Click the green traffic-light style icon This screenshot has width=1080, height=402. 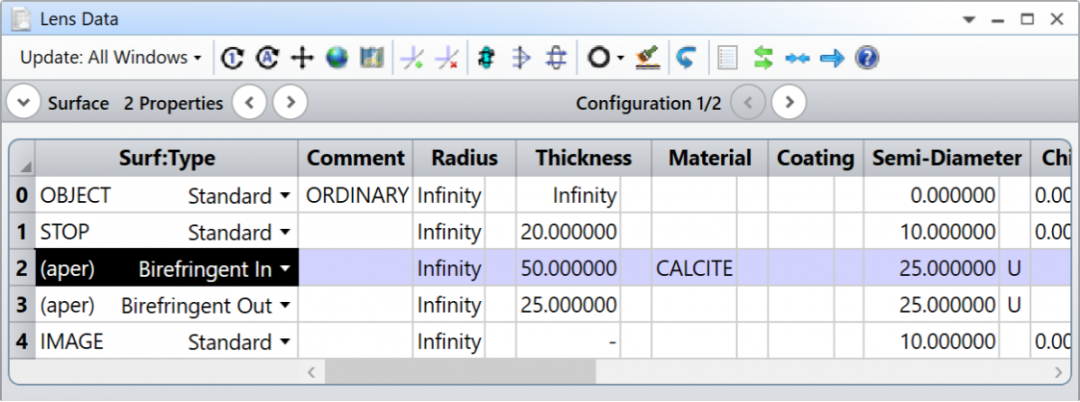pos(486,58)
